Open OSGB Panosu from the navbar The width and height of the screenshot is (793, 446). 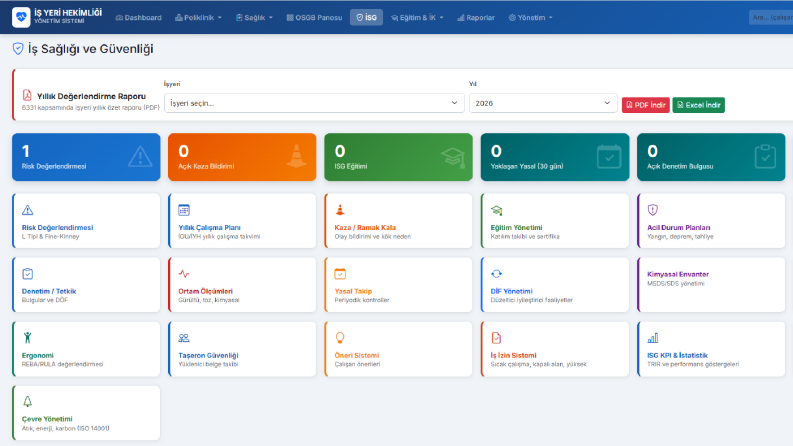point(314,17)
